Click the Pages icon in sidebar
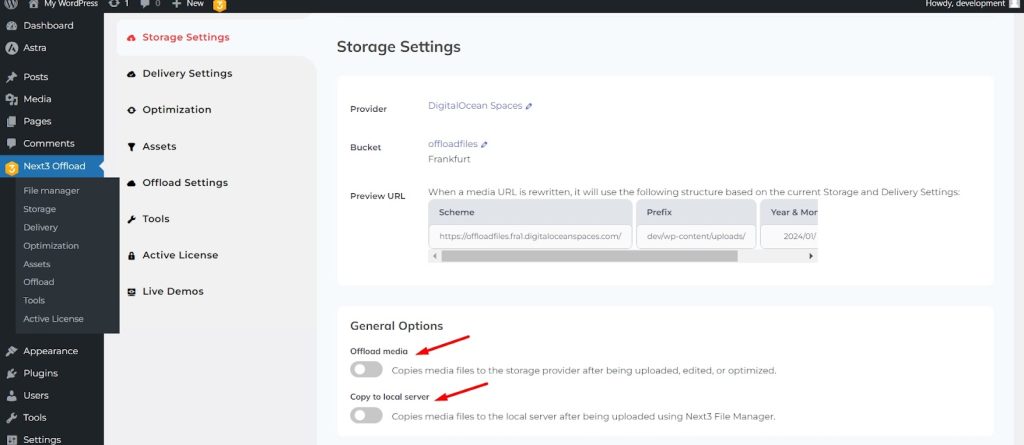The height and width of the screenshot is (445, 1024). 11,122
